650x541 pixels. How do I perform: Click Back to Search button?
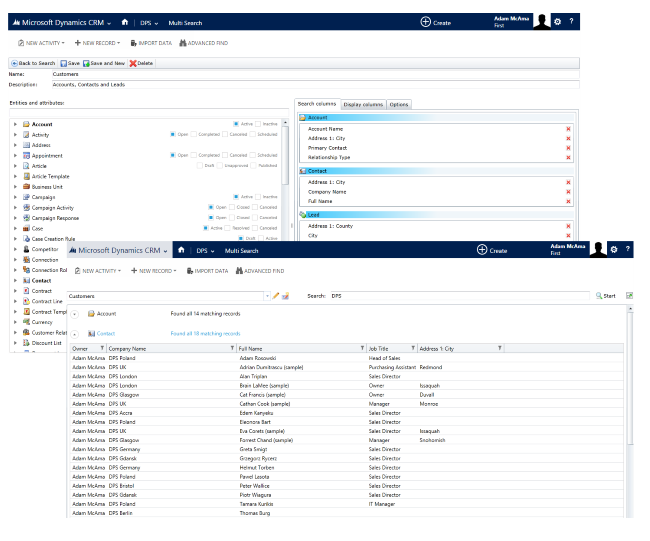(33, 63)
